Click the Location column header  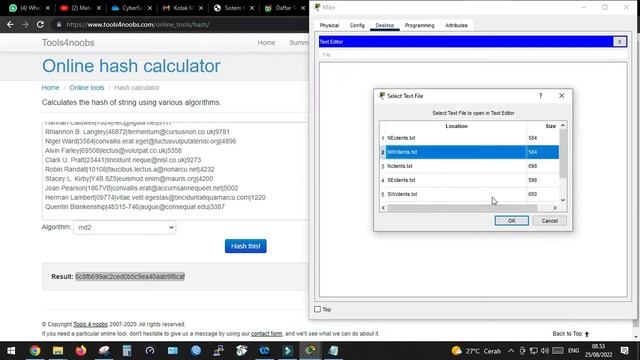(x=456, y=126)
